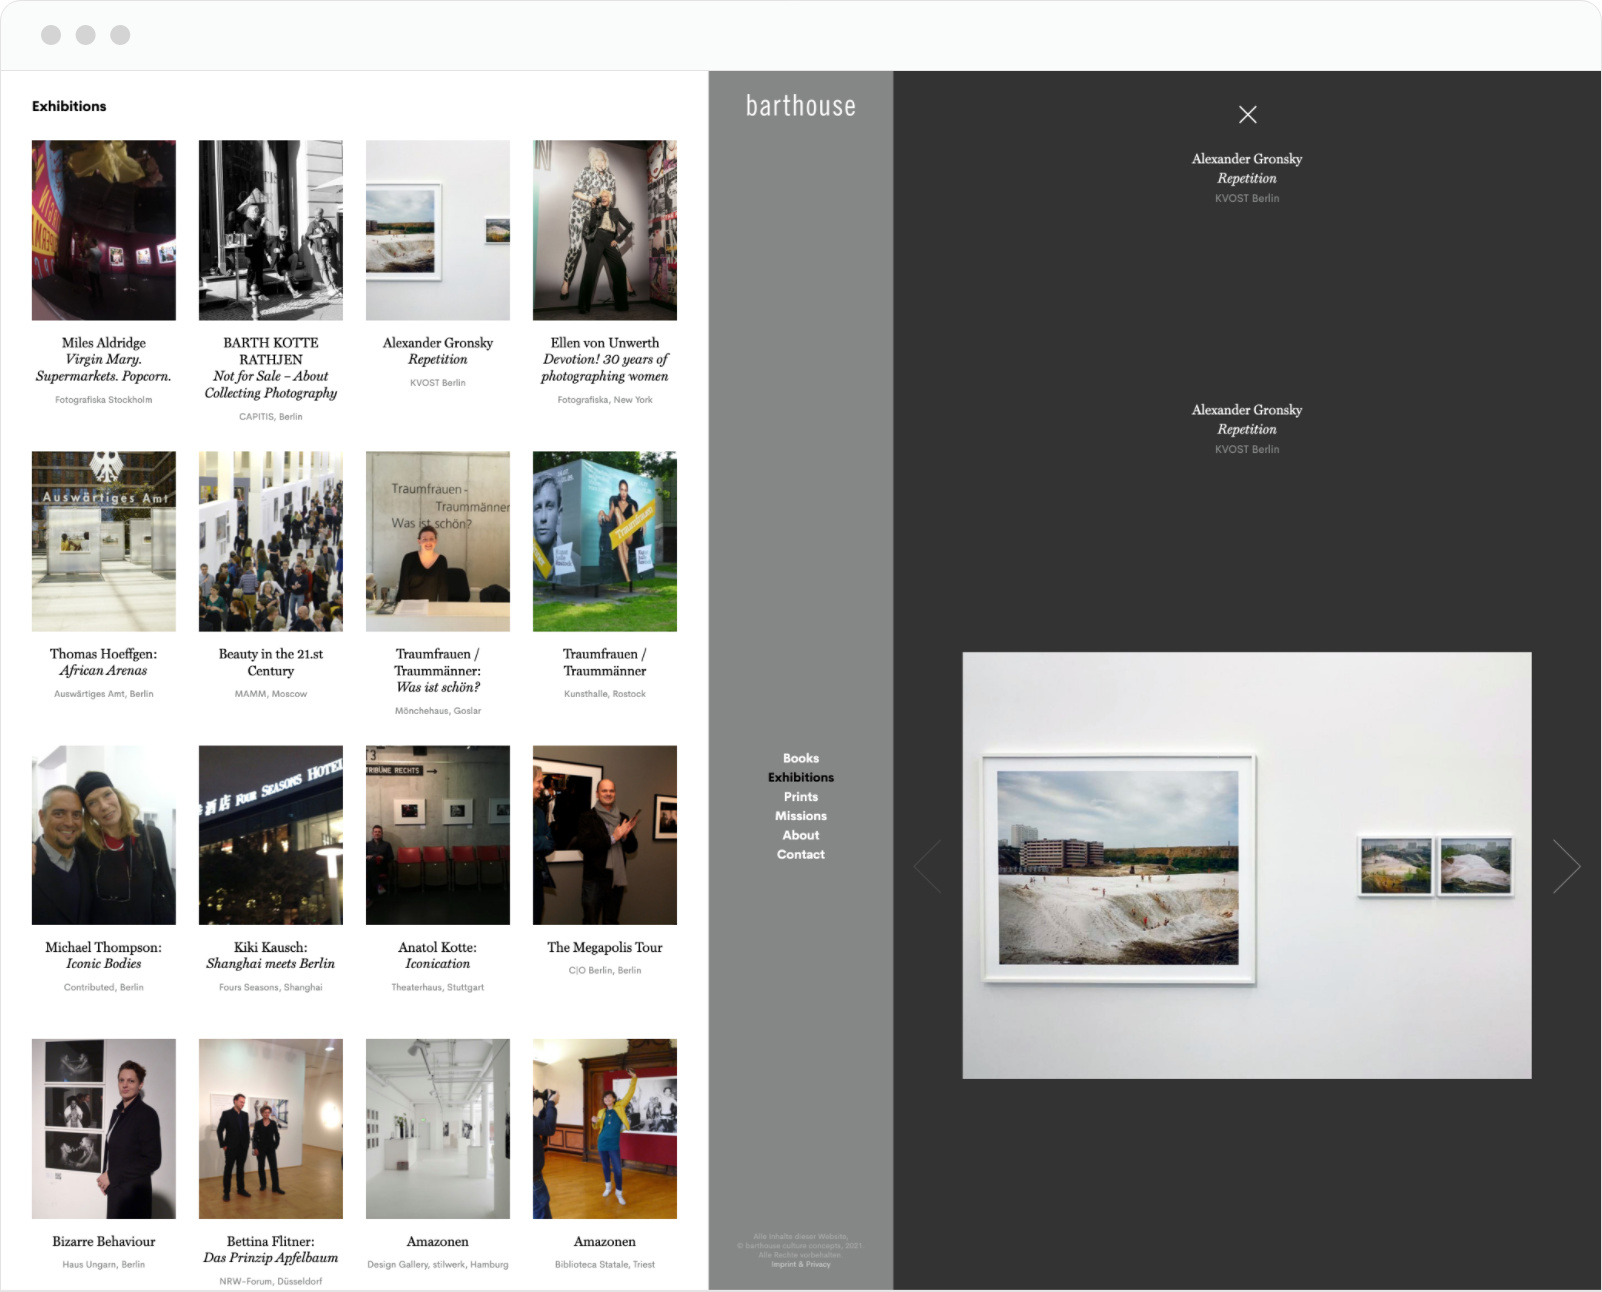Click the barthouse logo
Image resolution: width=1602 pixels, height=1292 pixels.
[799, 106]
